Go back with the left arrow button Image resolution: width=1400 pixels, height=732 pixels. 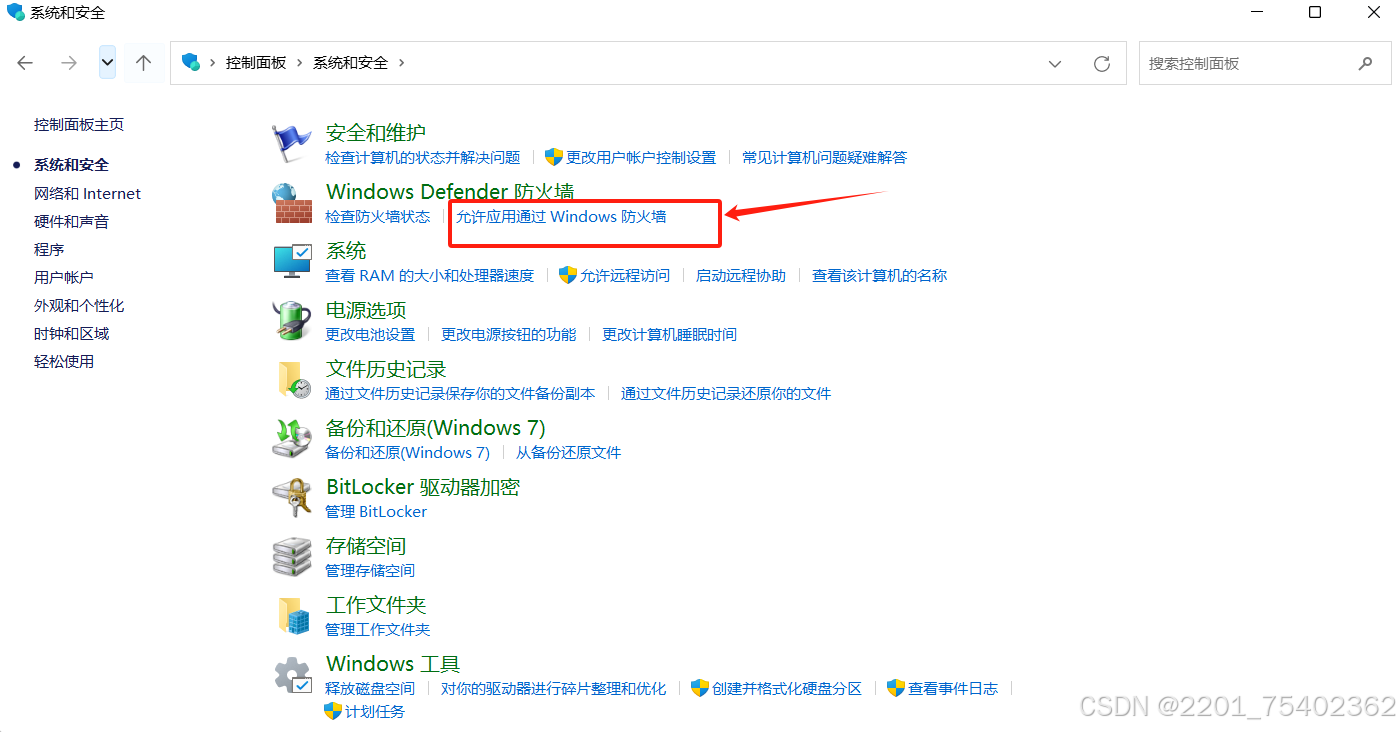click(25, 63)
